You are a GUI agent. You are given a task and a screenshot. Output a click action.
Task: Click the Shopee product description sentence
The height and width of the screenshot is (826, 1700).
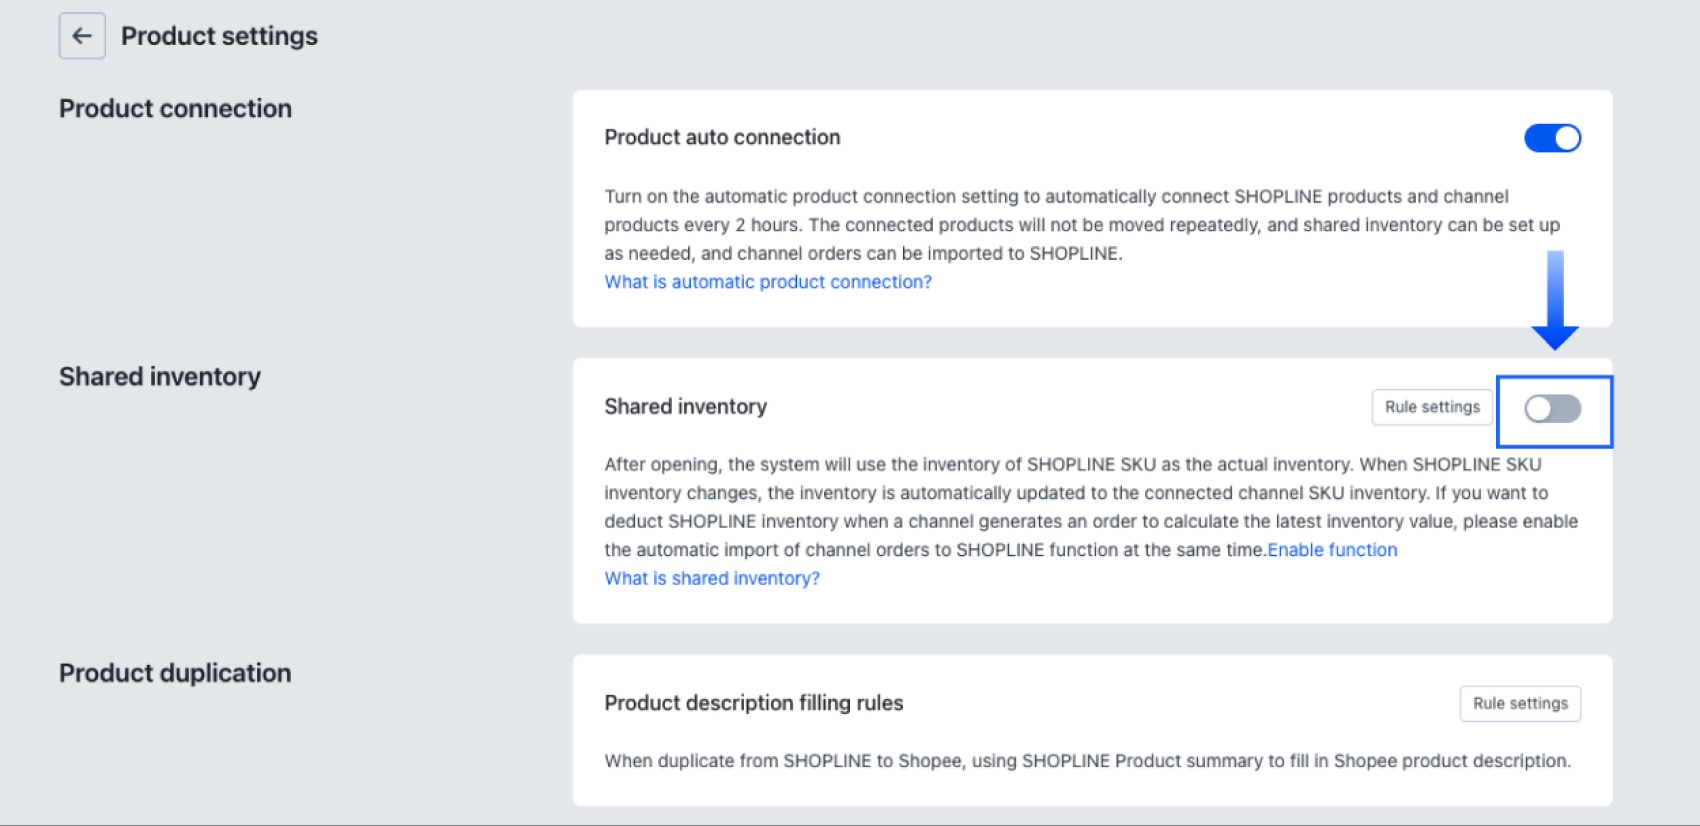[x=1087, y=761]
